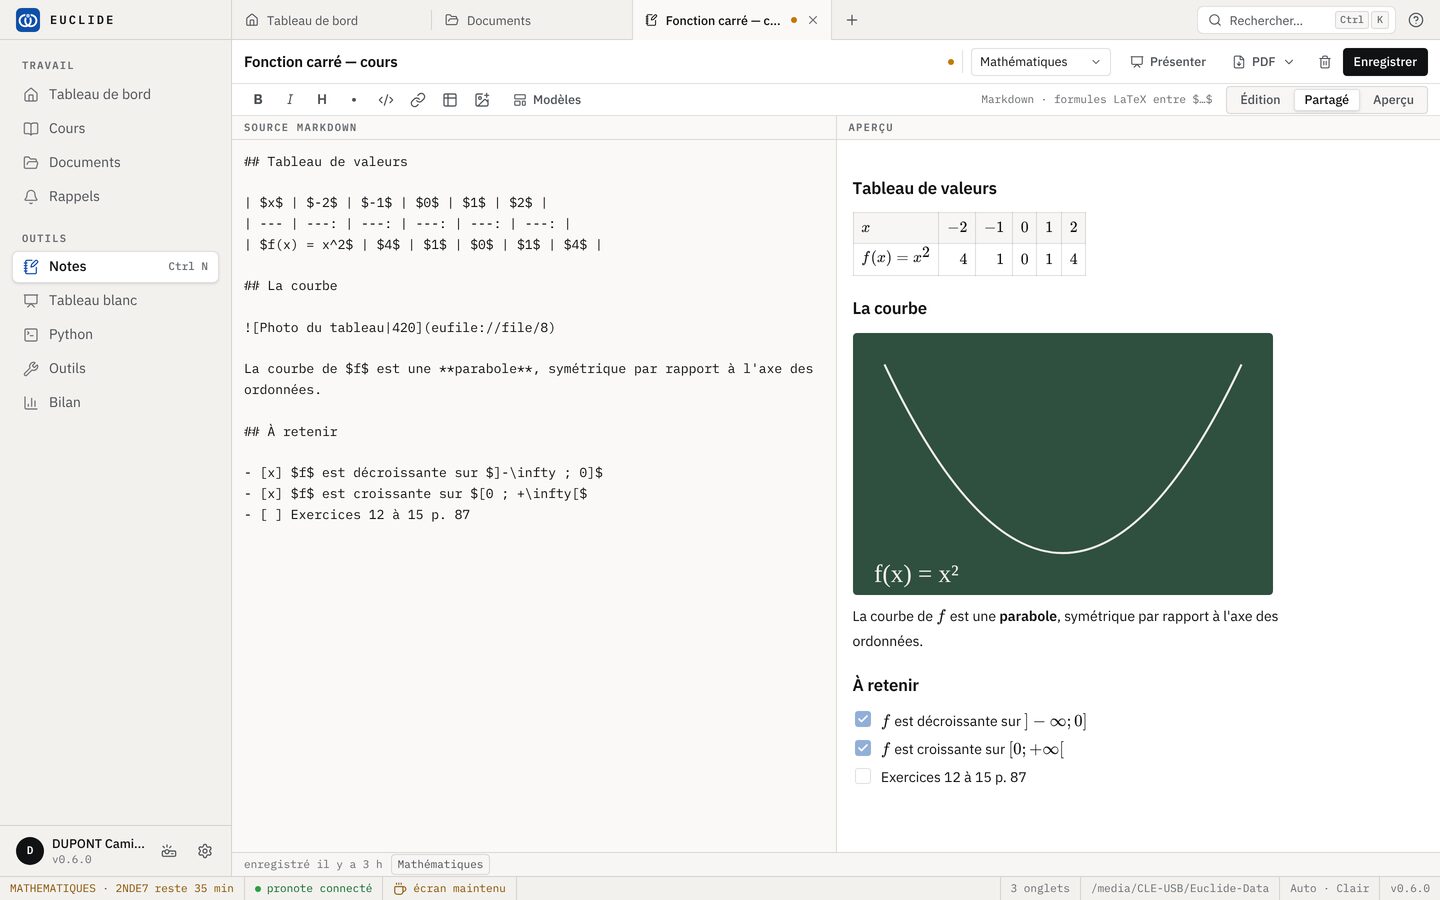Open Rappels in the sidebar
The width and height of the screenshot is (1440, 900).
click(116, 196)
